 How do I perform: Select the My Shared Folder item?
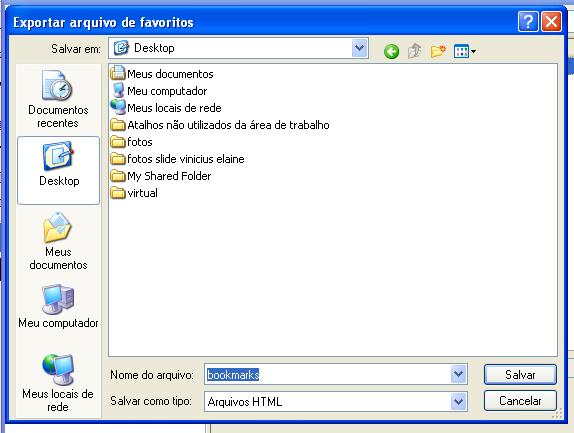[x=161, y=176]
